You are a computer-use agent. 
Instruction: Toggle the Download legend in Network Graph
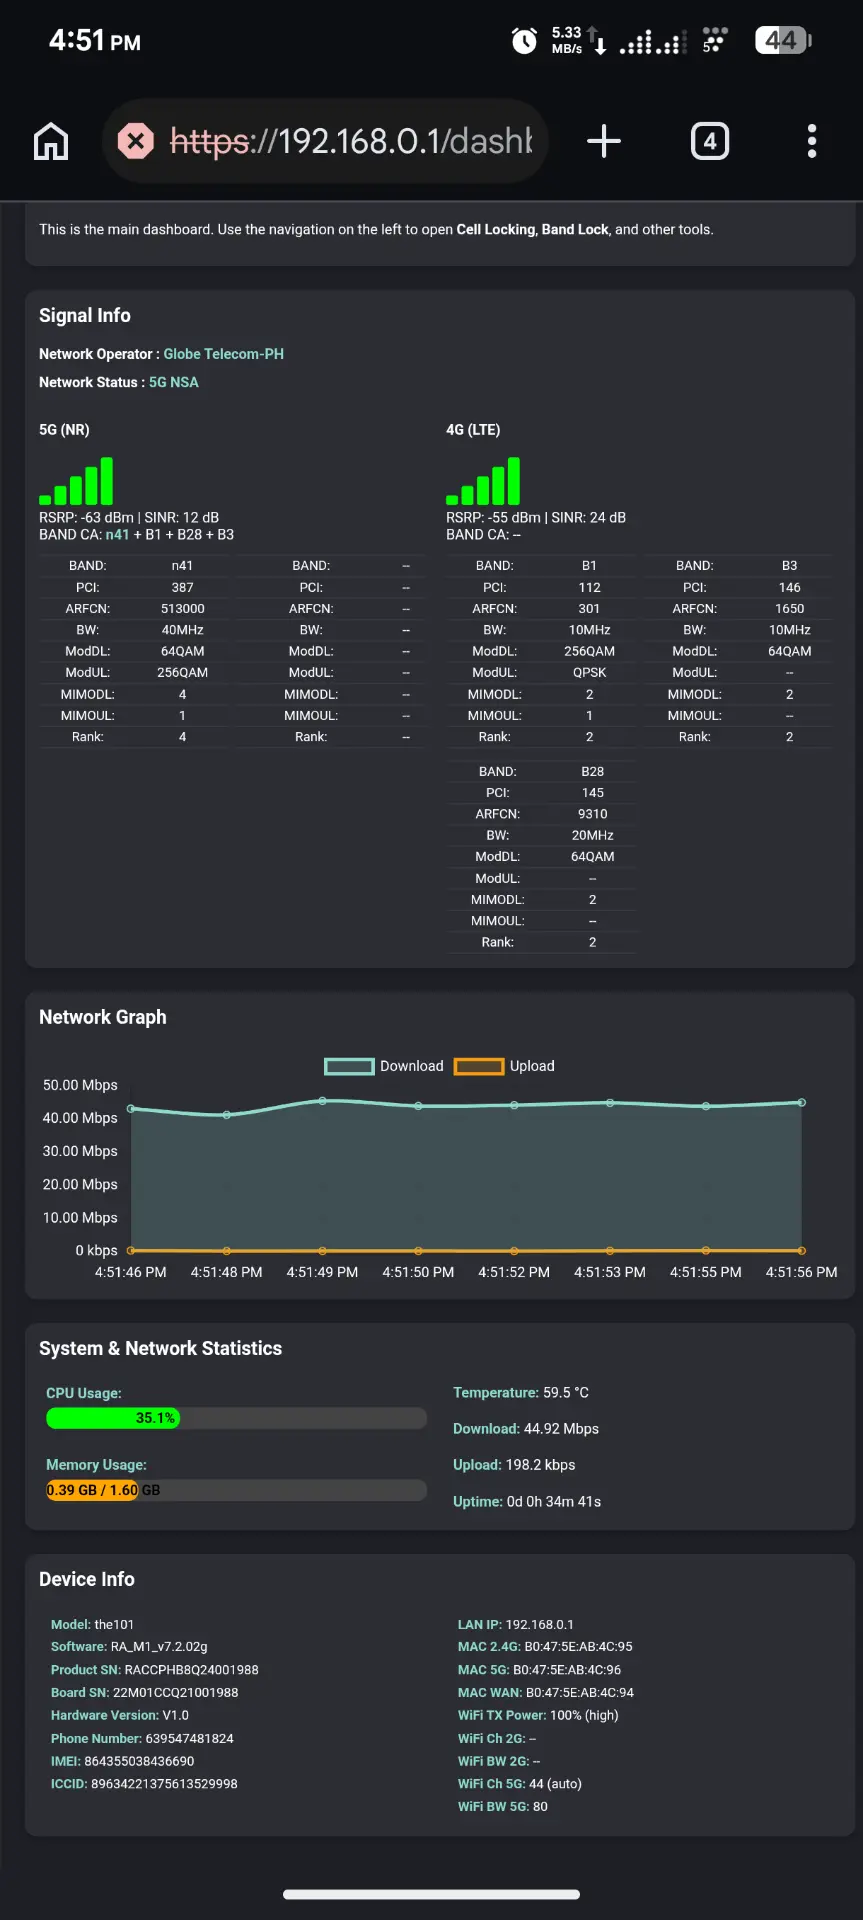(x=384, y=1066)
